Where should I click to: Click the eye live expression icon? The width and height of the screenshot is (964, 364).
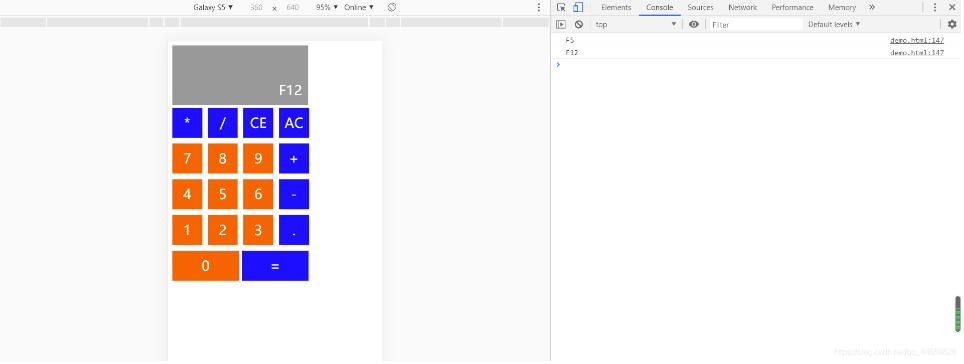click(x=693, y=25)
